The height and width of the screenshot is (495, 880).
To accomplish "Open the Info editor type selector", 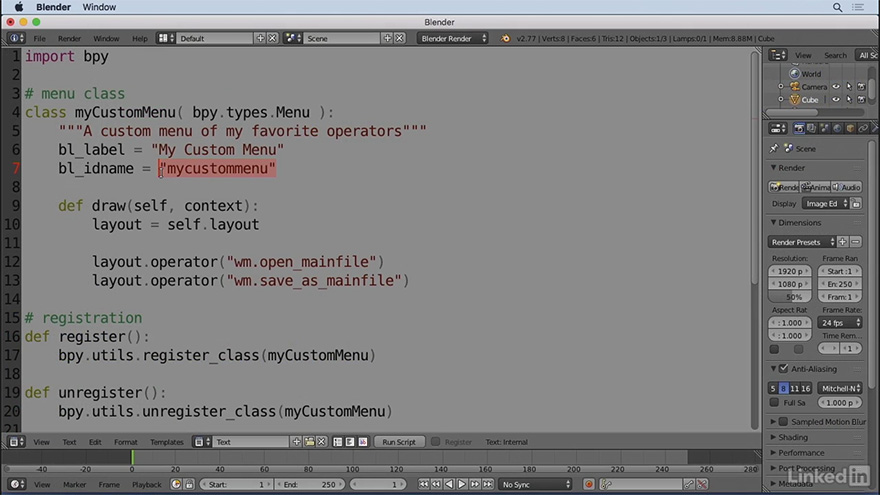I will (x=16, y=38).
